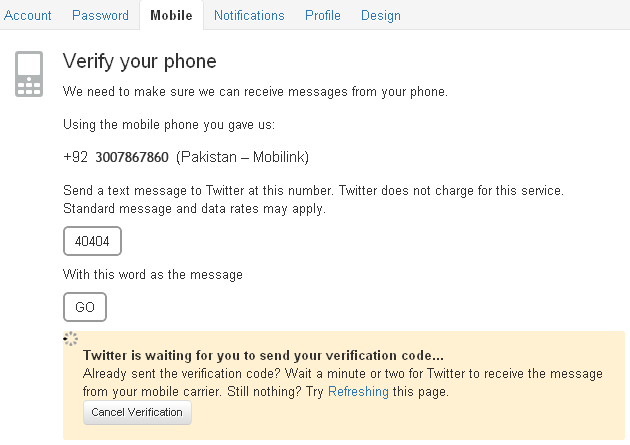The height and width of the screenshot is (445, 630).
Task: Open the Notifications tab
Action: coord(249,15)
